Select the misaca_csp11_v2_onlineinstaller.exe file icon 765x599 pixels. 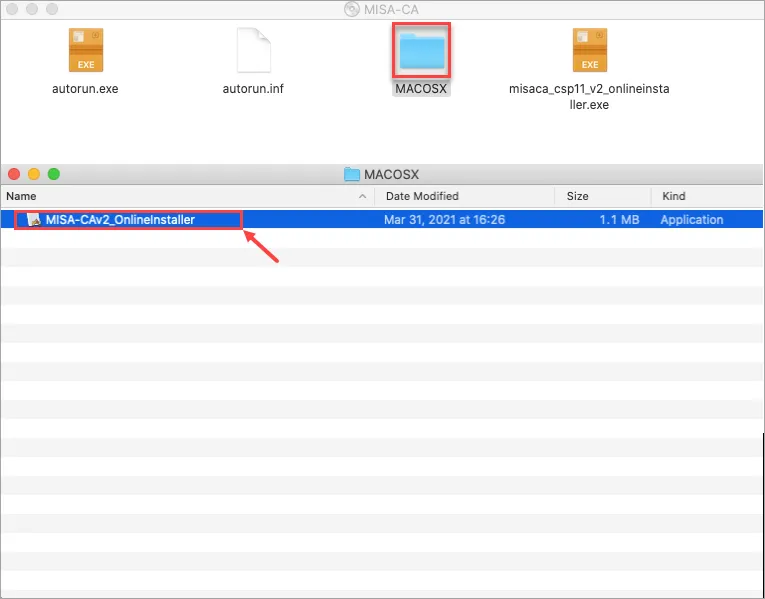click(589, 50)
